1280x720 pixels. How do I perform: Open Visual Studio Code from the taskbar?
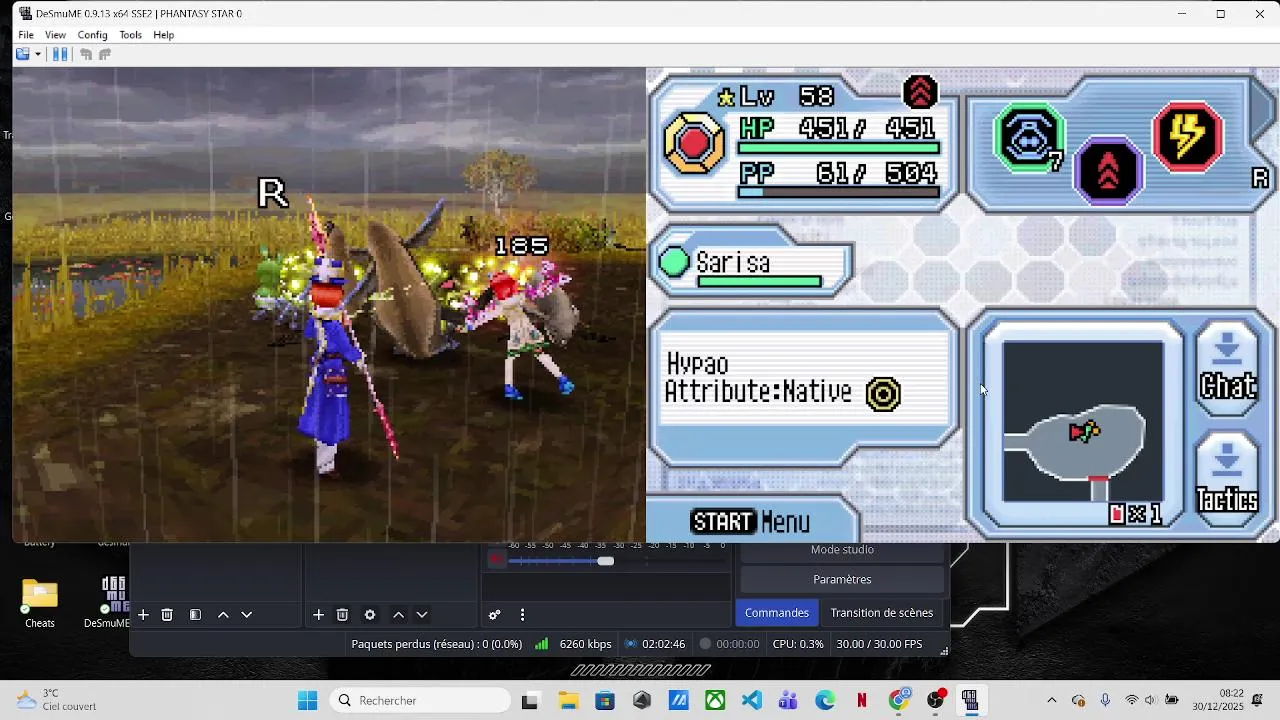(752, 700)
